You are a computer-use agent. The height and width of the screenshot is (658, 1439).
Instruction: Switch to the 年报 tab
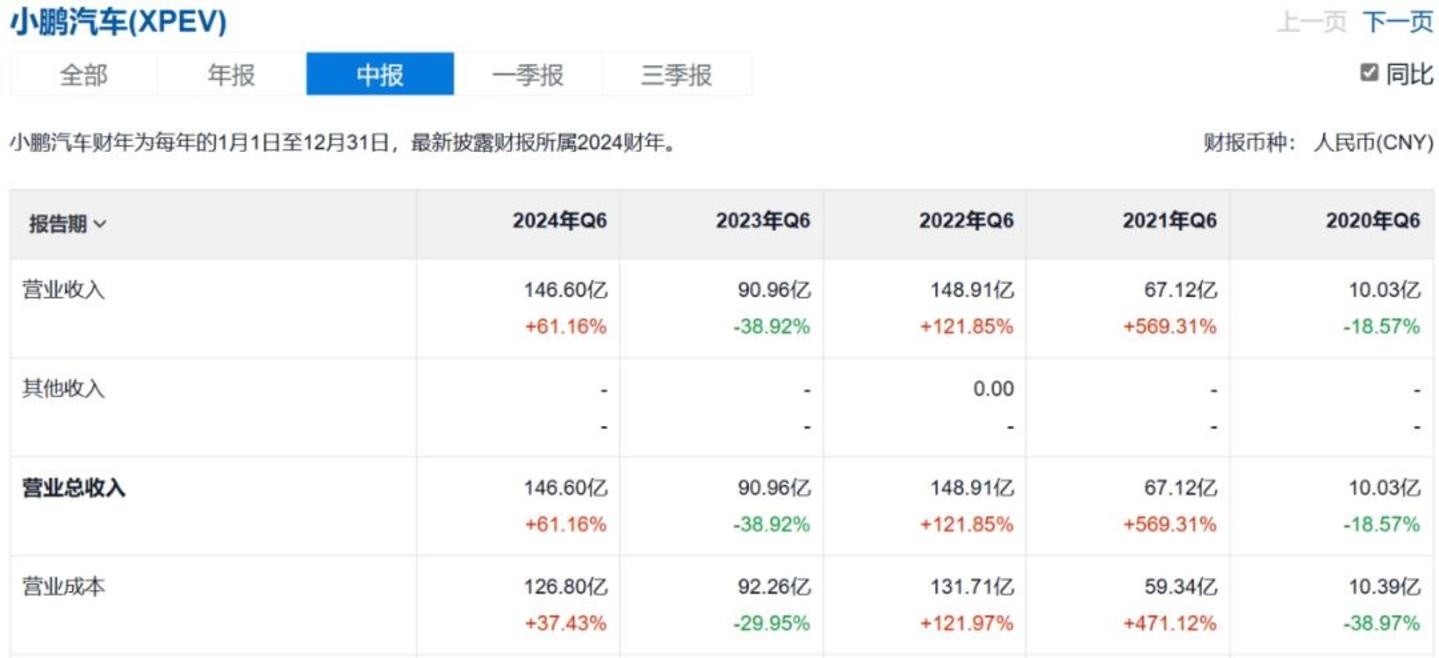[x=232, y=75]
